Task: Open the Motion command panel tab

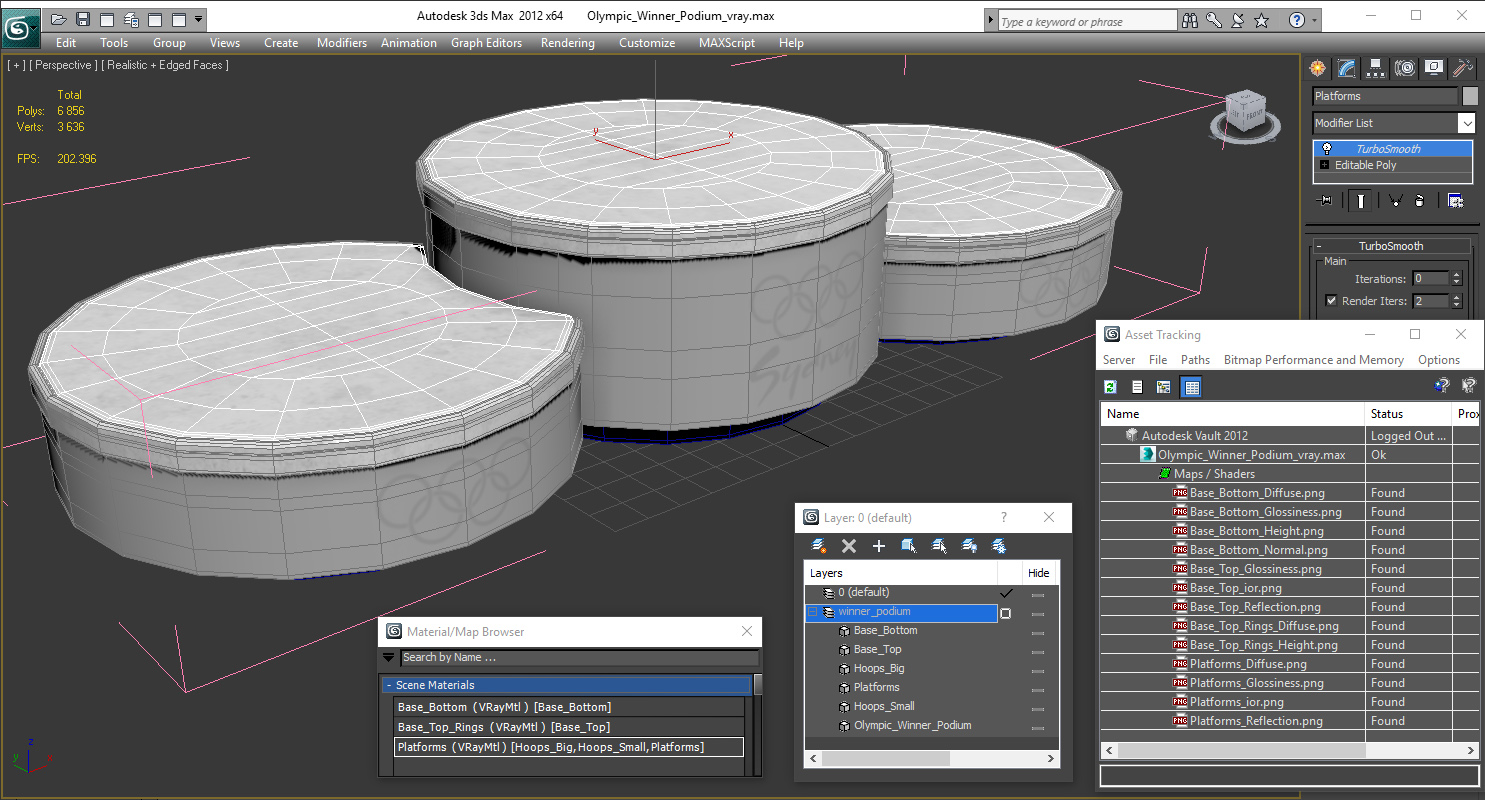Action: (x=1405, y=68)
